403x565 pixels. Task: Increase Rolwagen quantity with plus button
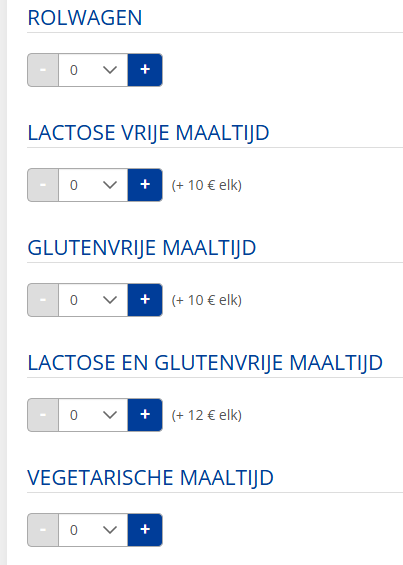(145, 70)
